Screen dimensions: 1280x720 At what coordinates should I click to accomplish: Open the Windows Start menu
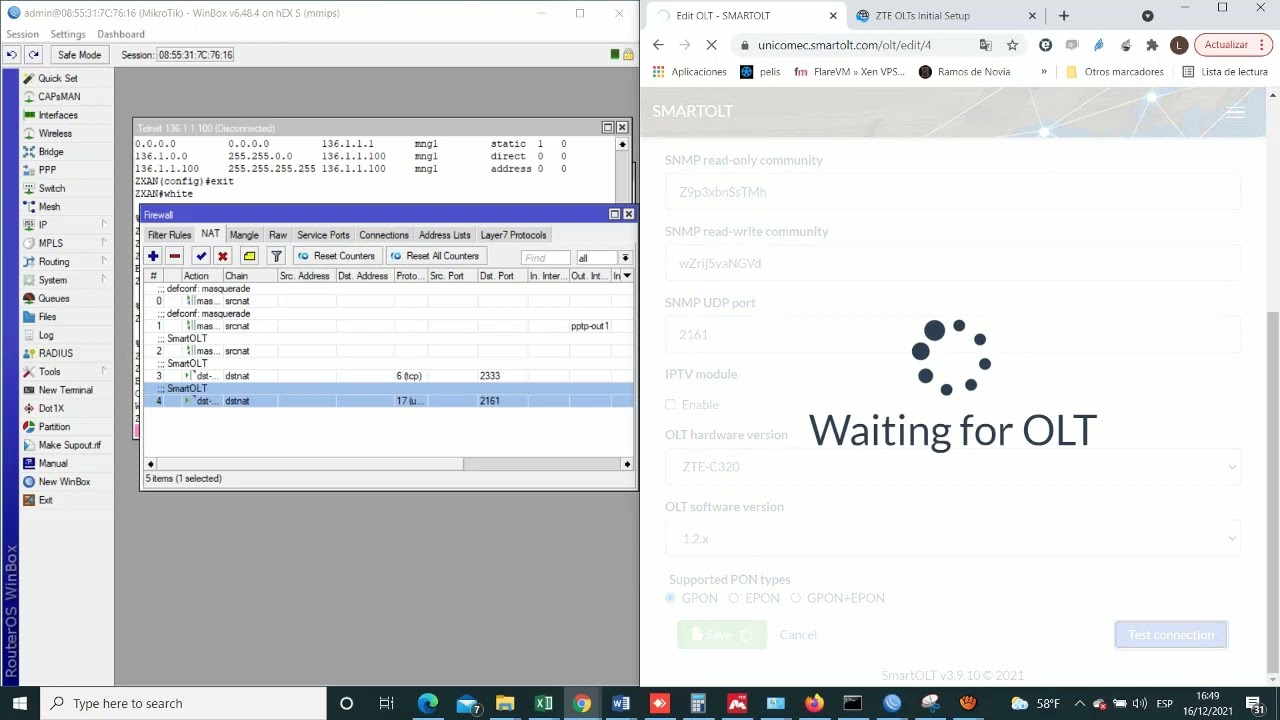(19, 704)
